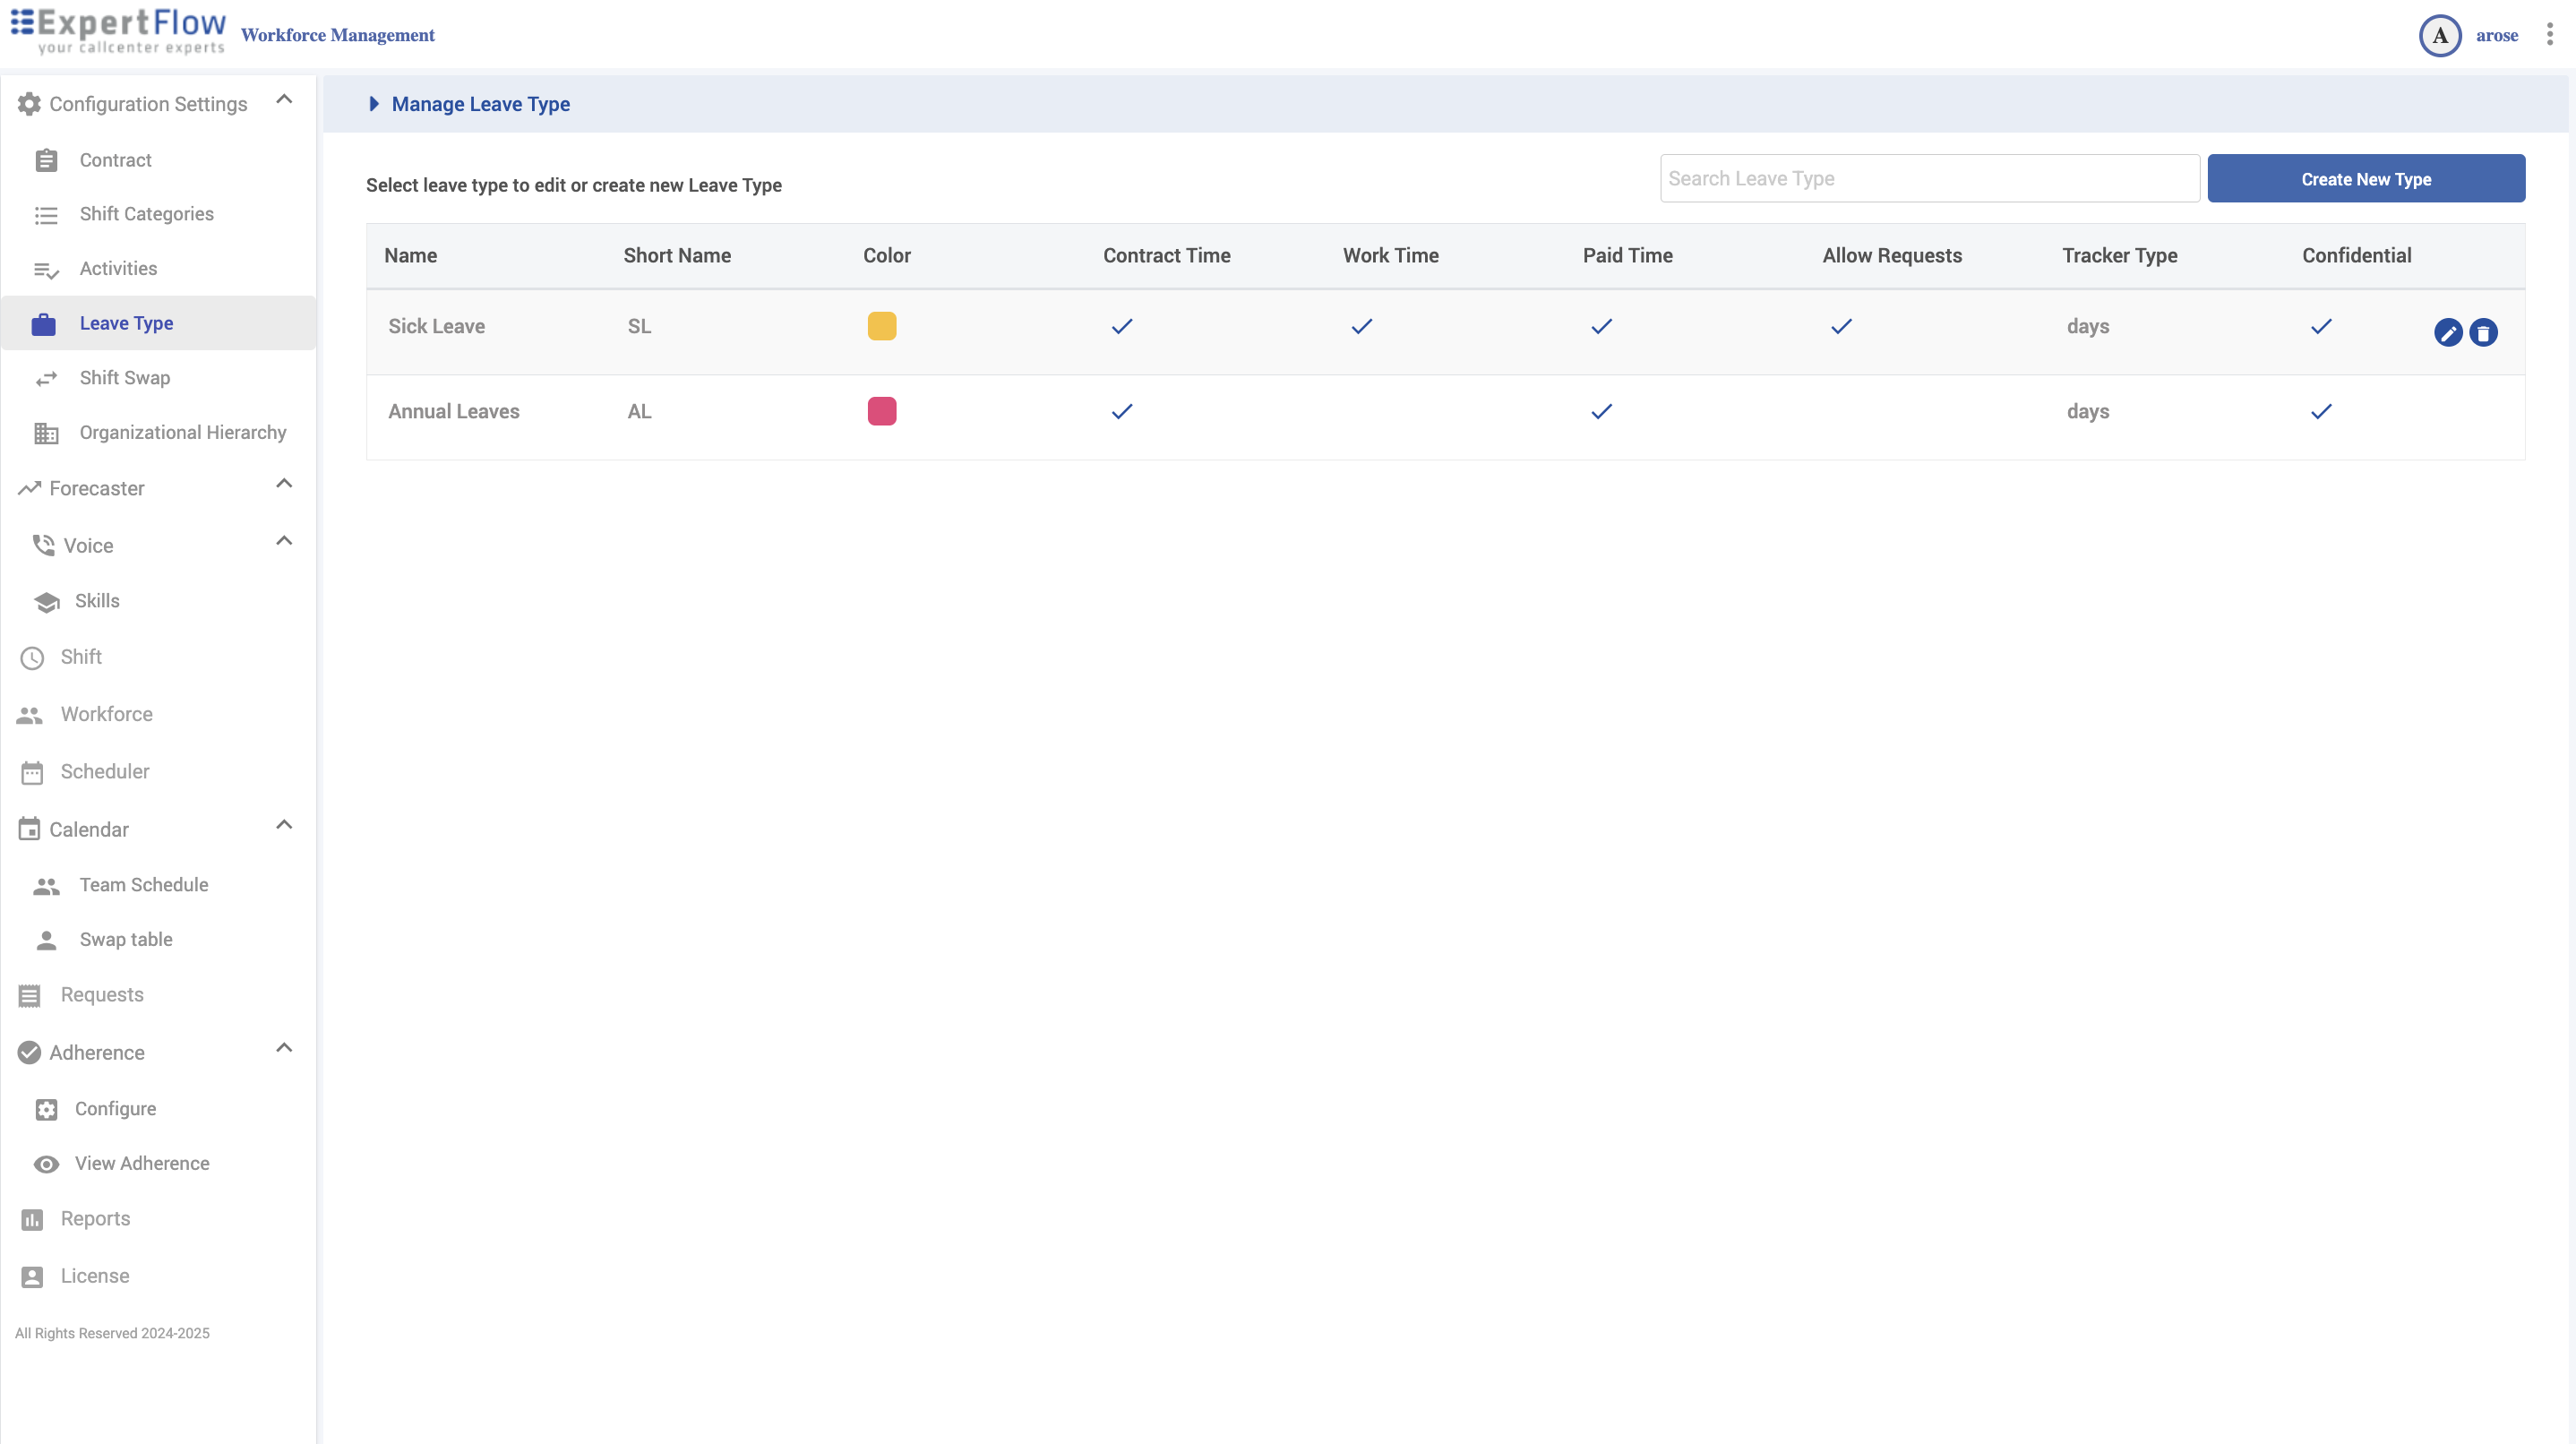Click the Skills graduation cap icon
This screenshot has width=2576, height=1444.
(46, 601)
